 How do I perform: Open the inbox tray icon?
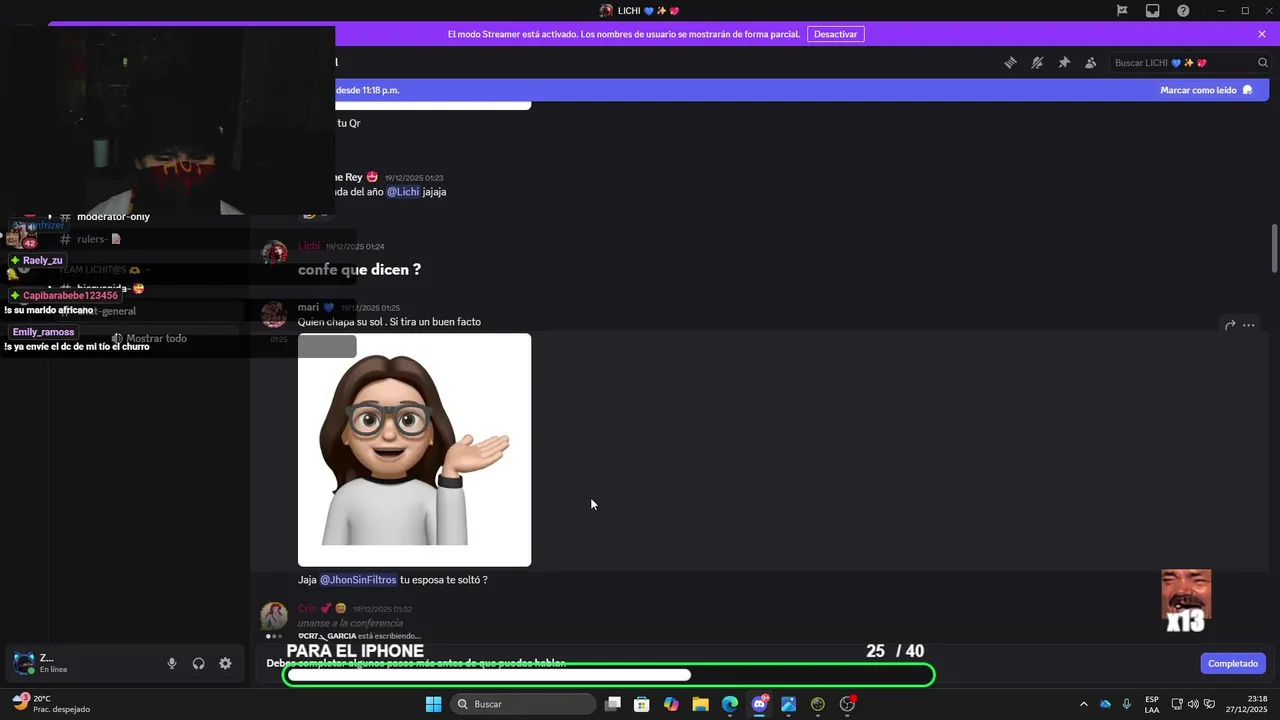pyautogui.click(x=1153, y=11)
